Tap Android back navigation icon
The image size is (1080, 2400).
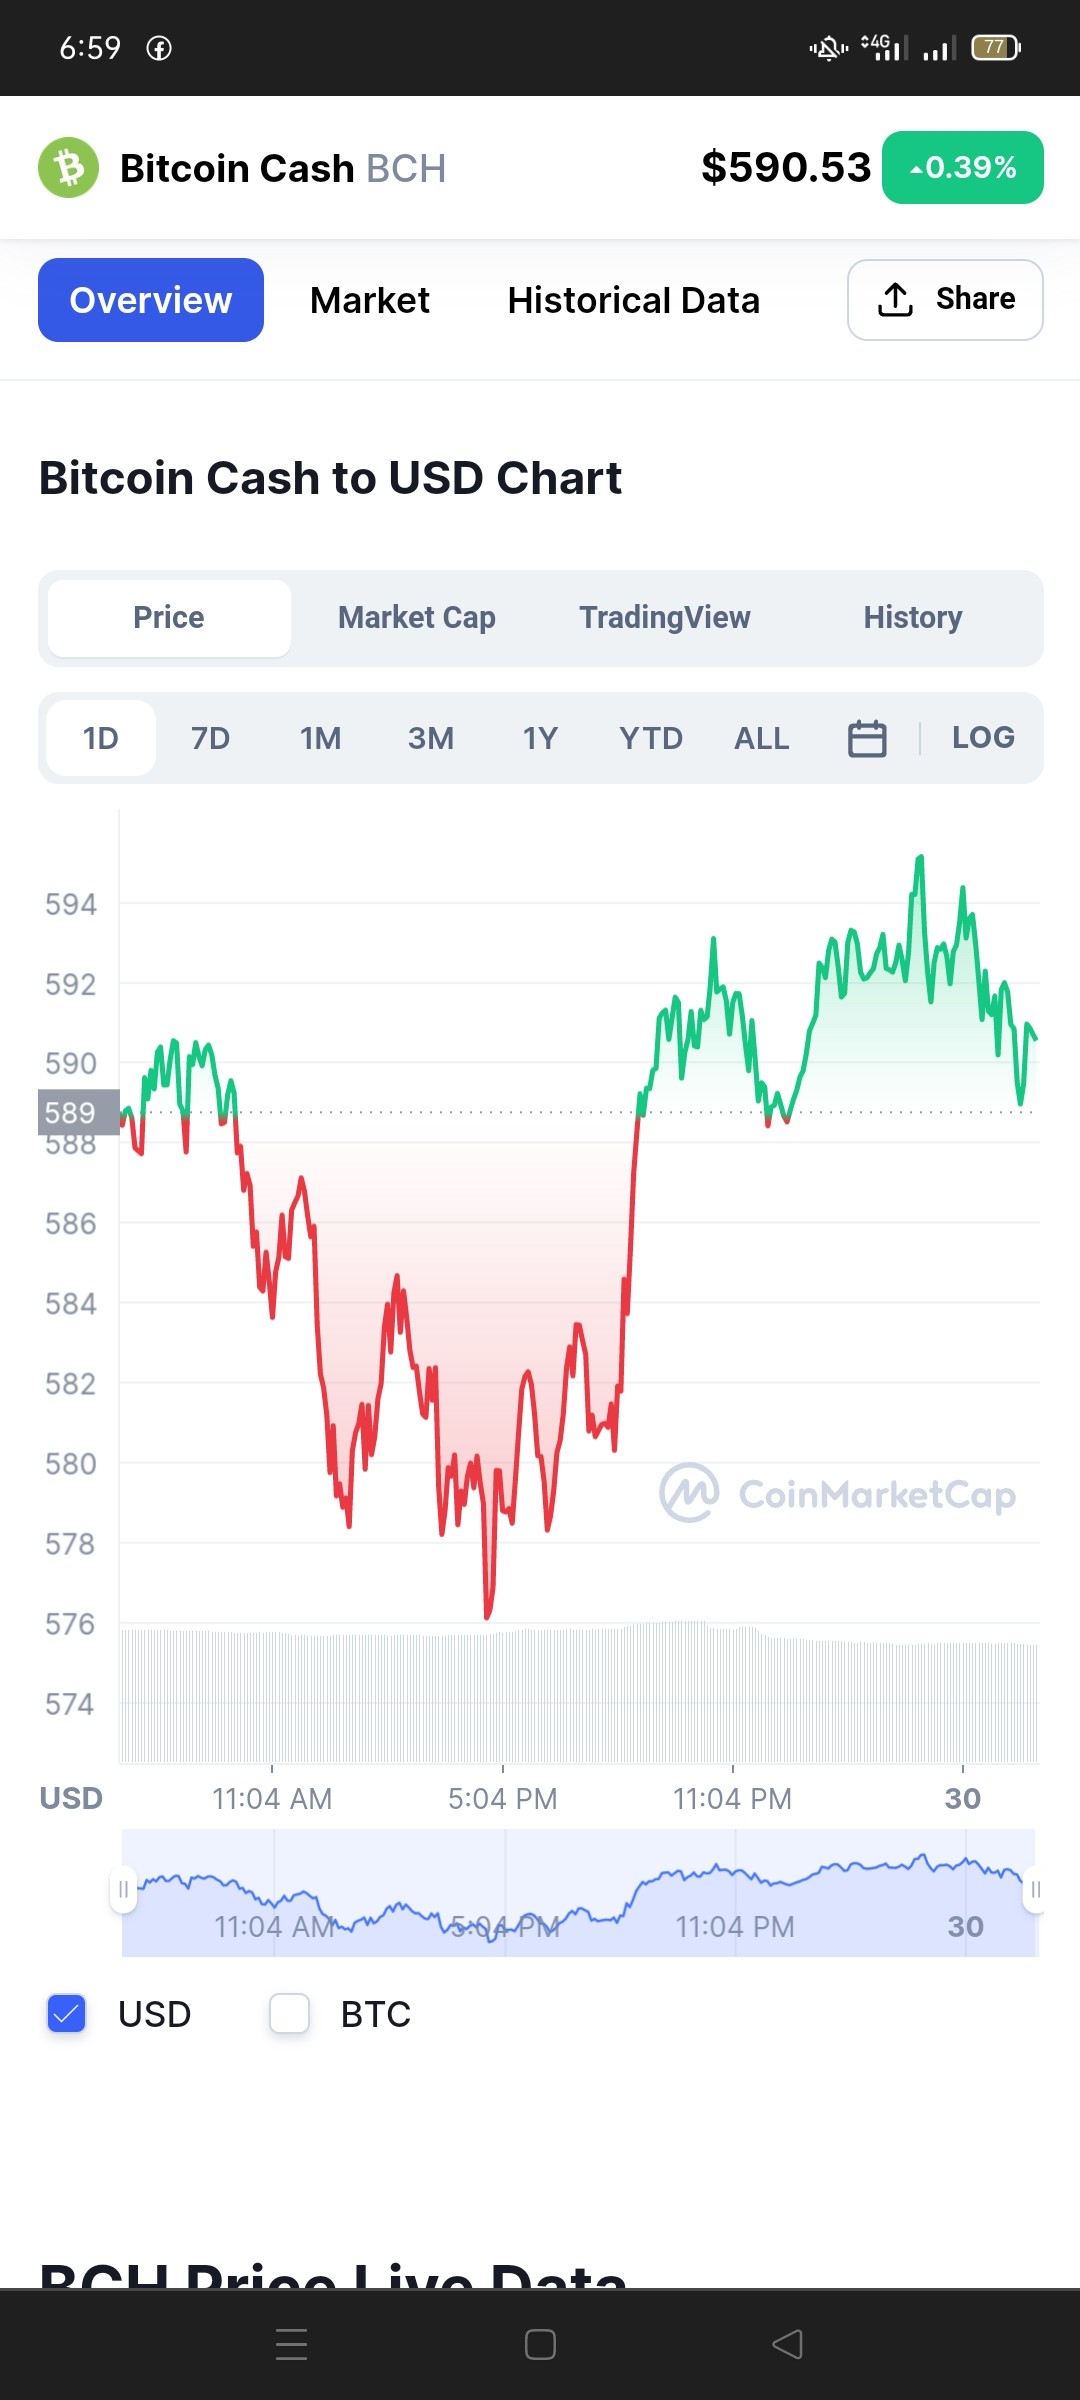coord(788,2344)
